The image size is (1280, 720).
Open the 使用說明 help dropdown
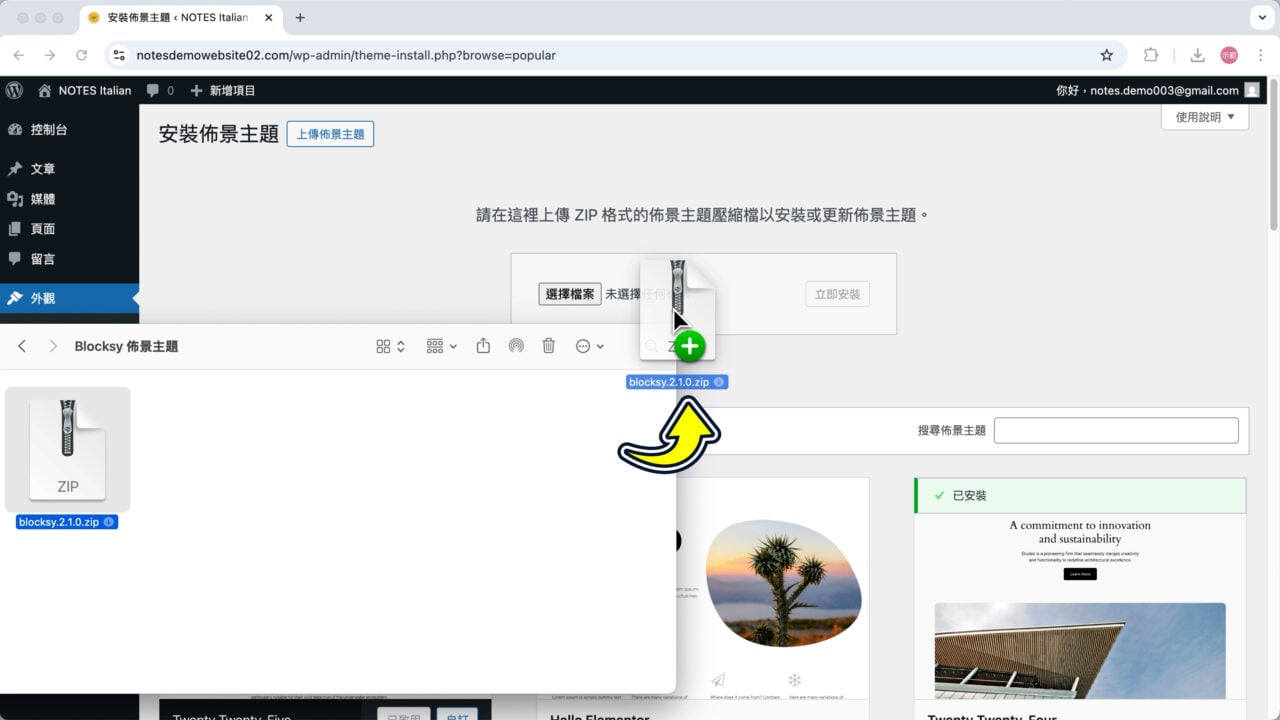[x=1204, y=116]
